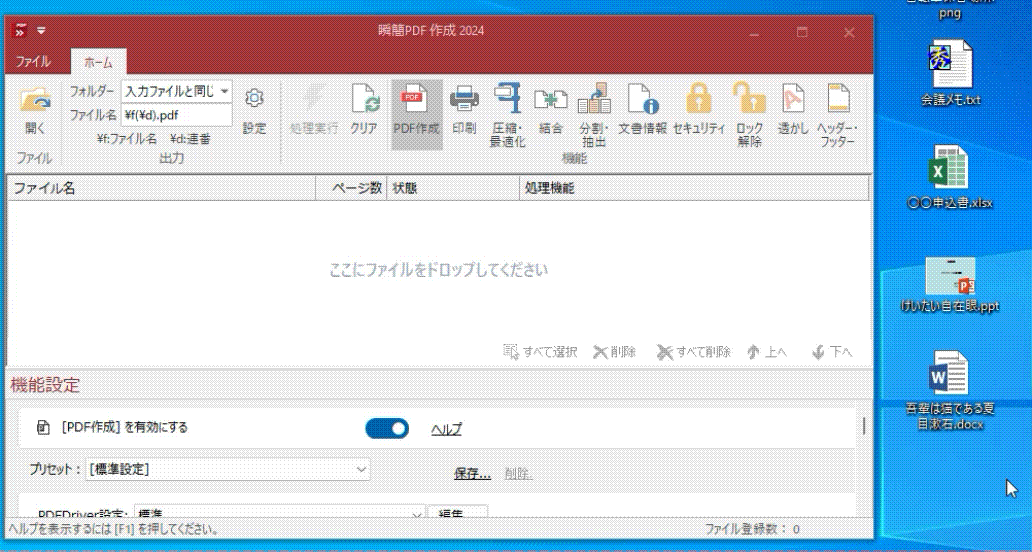Click the 削除 preset link

click(519, 473)
